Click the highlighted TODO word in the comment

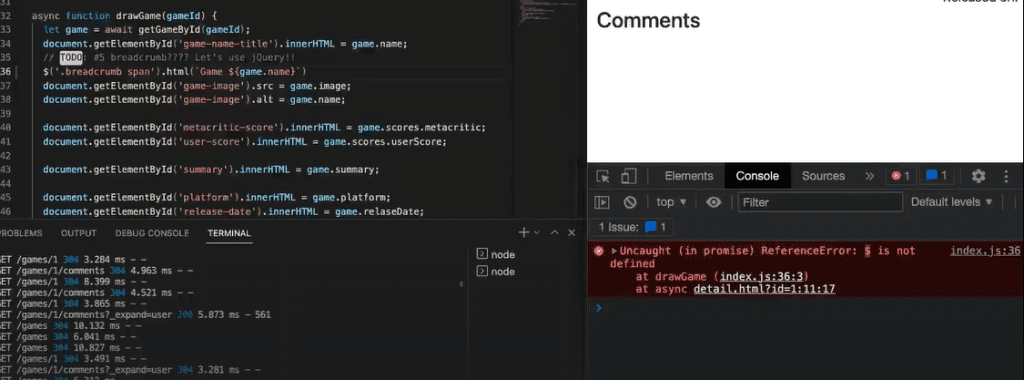click(x=72, y=57)
